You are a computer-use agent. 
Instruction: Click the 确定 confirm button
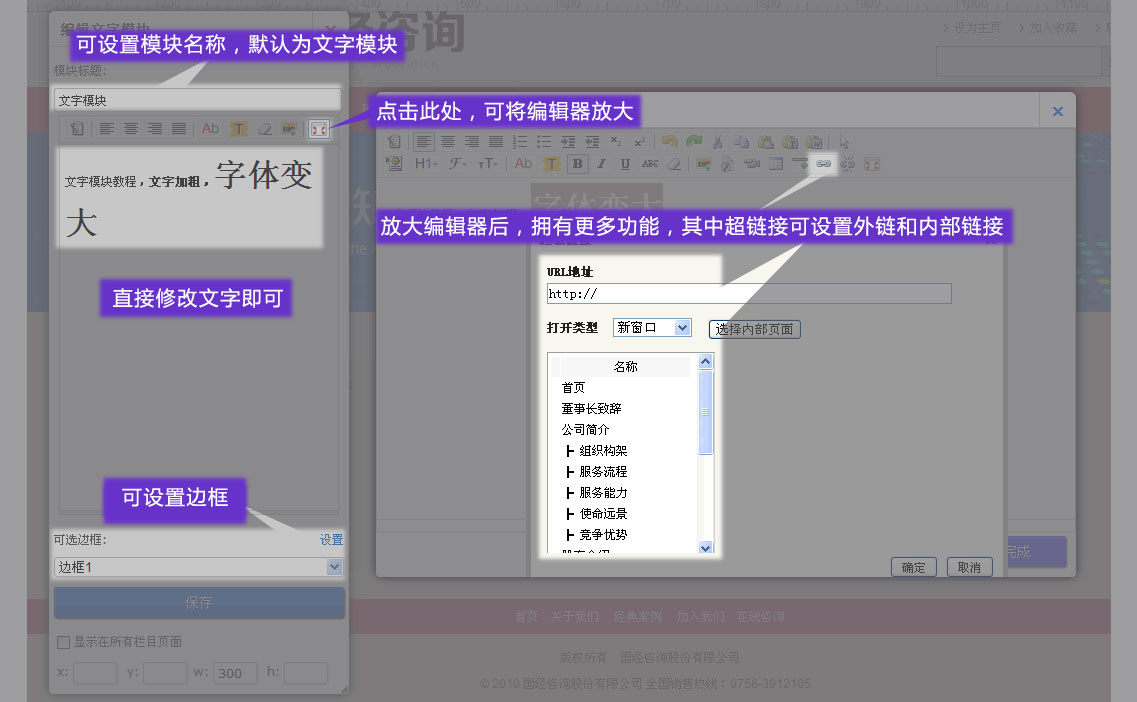[913, 567]
